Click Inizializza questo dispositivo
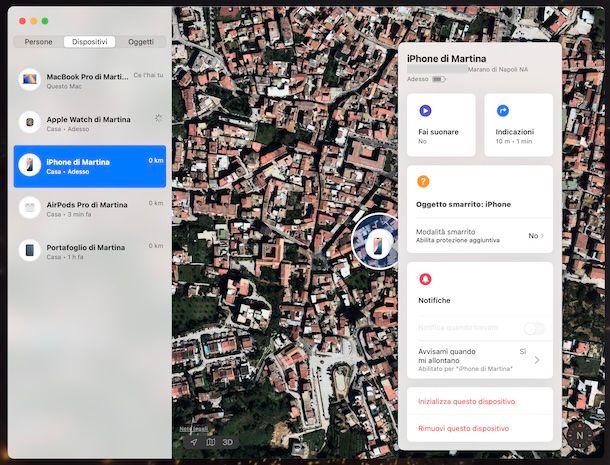 point(466,401)
